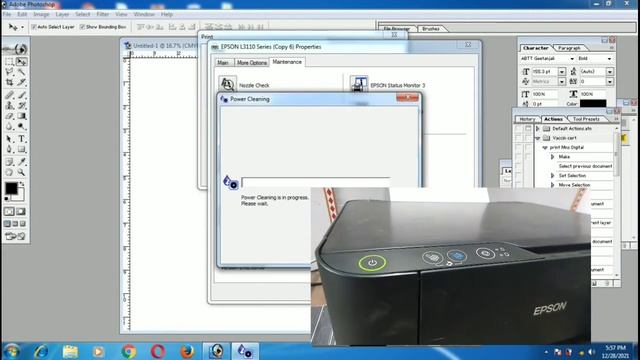This screenshot has height=360, width=640.
Task: Click the Nozzle Check icon
Action: pyautogui.click(x=227, y=84)
